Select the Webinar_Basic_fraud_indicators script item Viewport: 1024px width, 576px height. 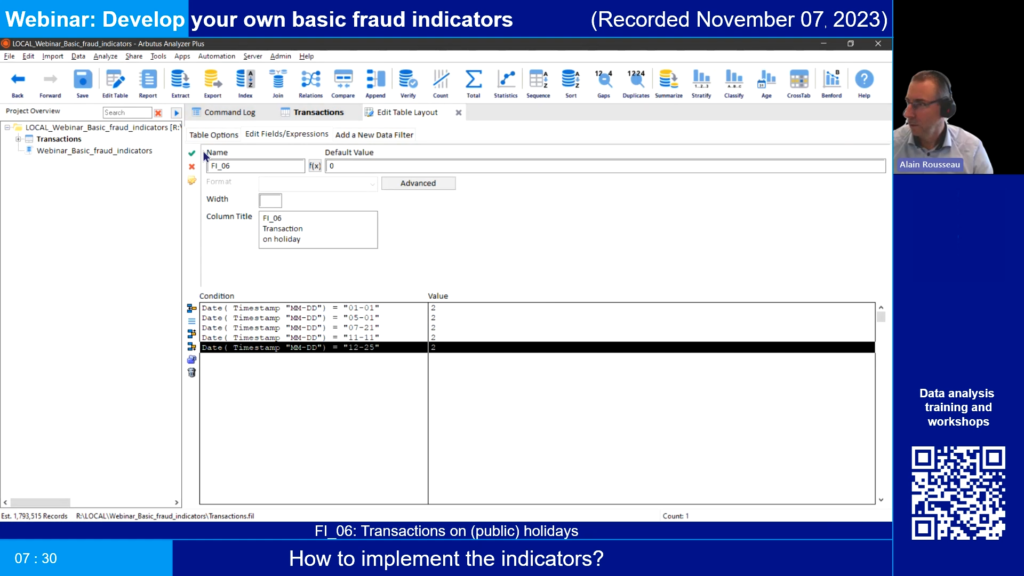pyautogui.click(x=94, y=151)
